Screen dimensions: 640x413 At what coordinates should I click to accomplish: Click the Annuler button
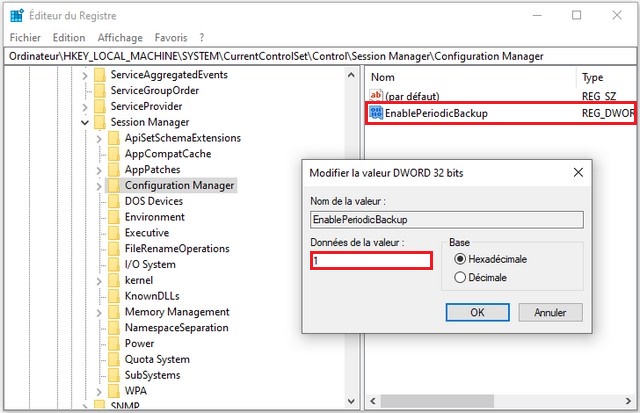(x=550, y=312)
